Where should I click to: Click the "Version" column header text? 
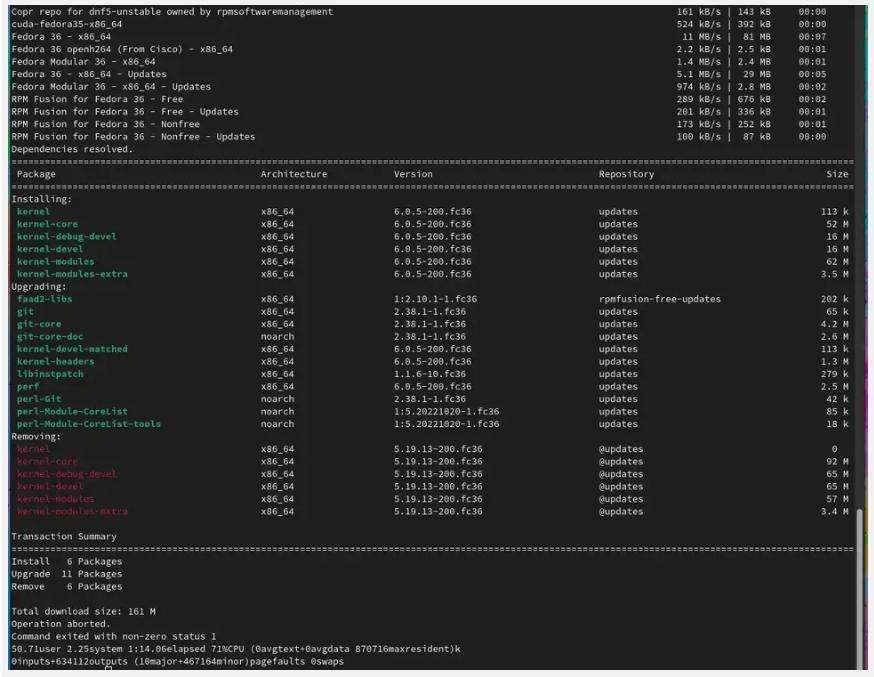(x=413, y=174)
